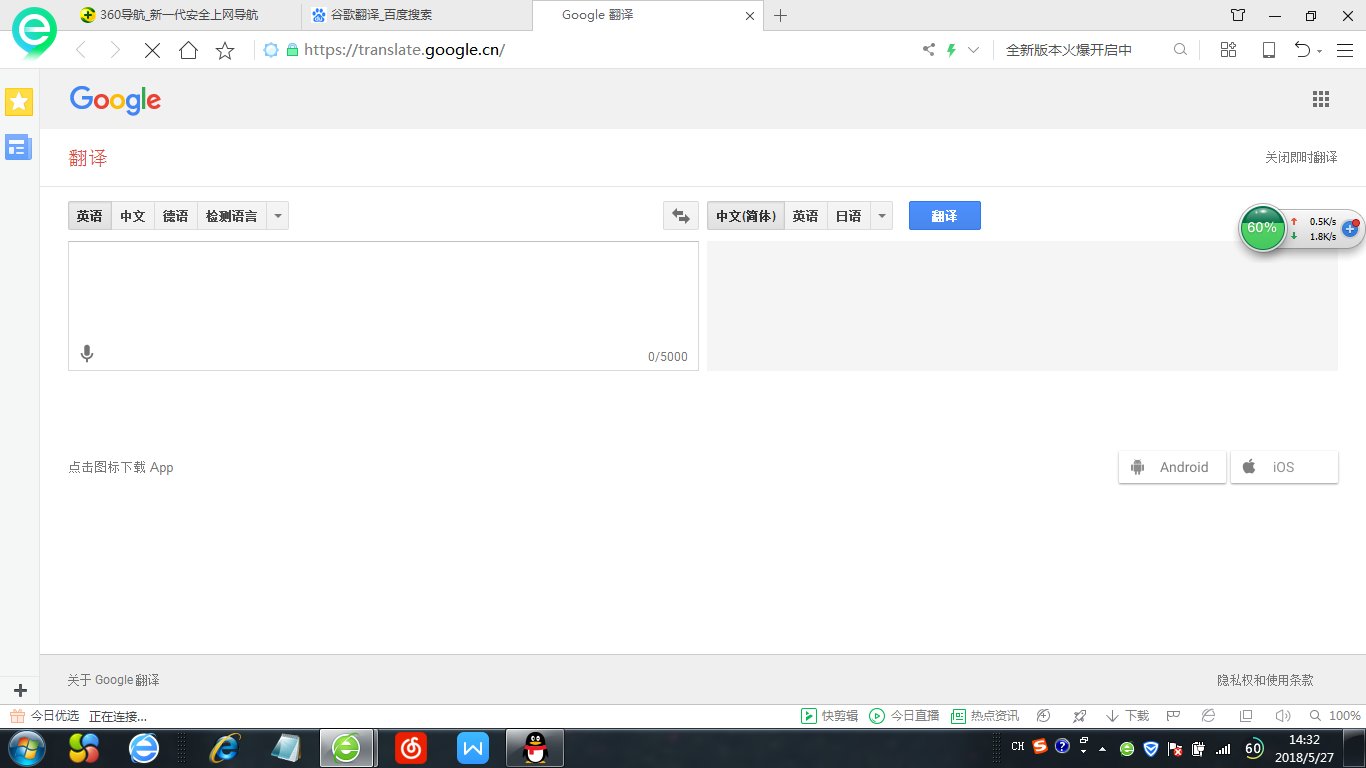Select 英语 as the source language
Image resolution: width=1366 pixels, height=768 pixels.
(89, 215)
